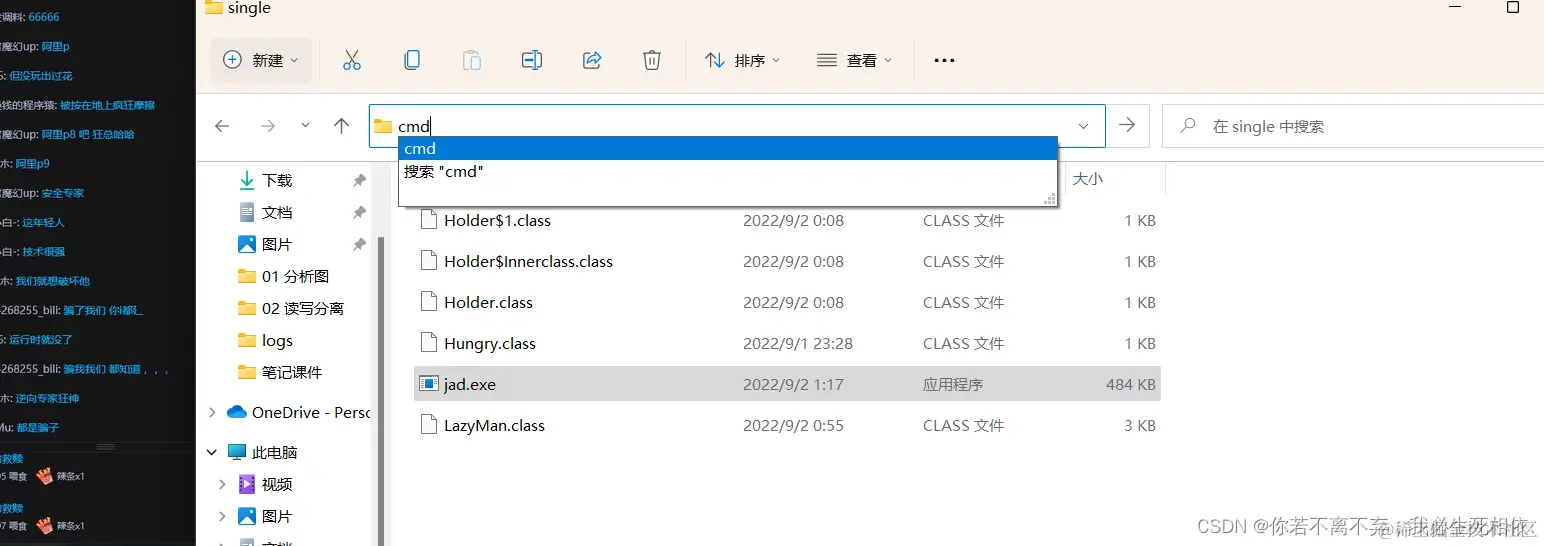Click the New (新建) button

[x=261, y=60]
